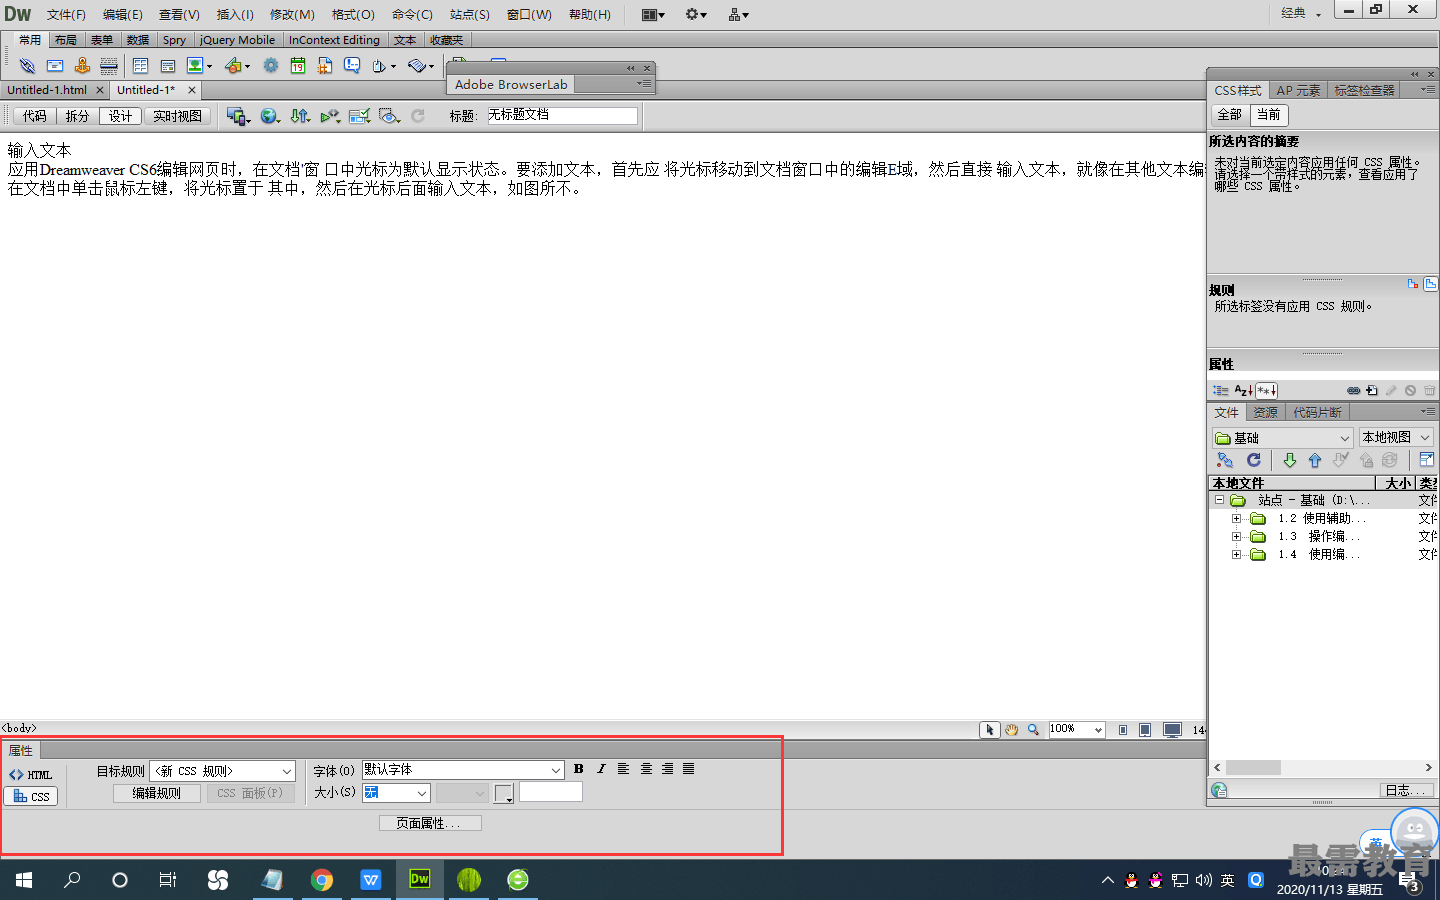
Task: Click the 全部 button in CSS panel
Action: 1229,115
